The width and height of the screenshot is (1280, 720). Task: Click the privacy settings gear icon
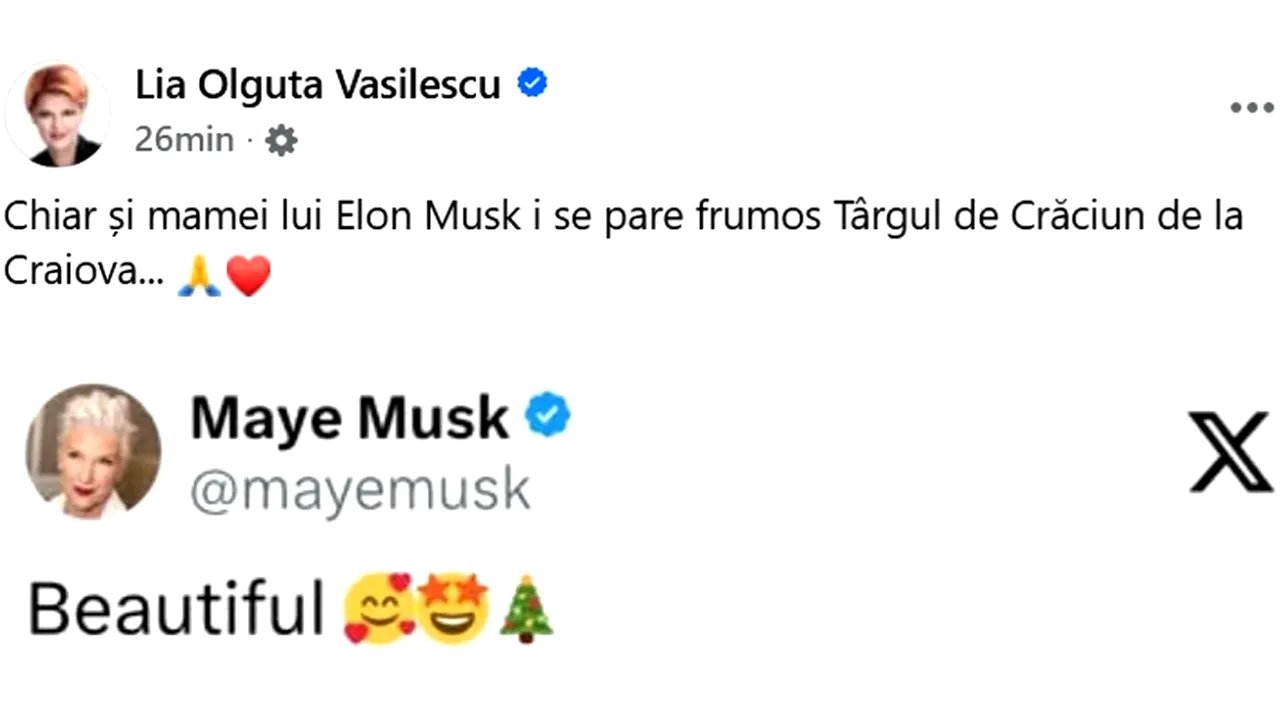280,140
